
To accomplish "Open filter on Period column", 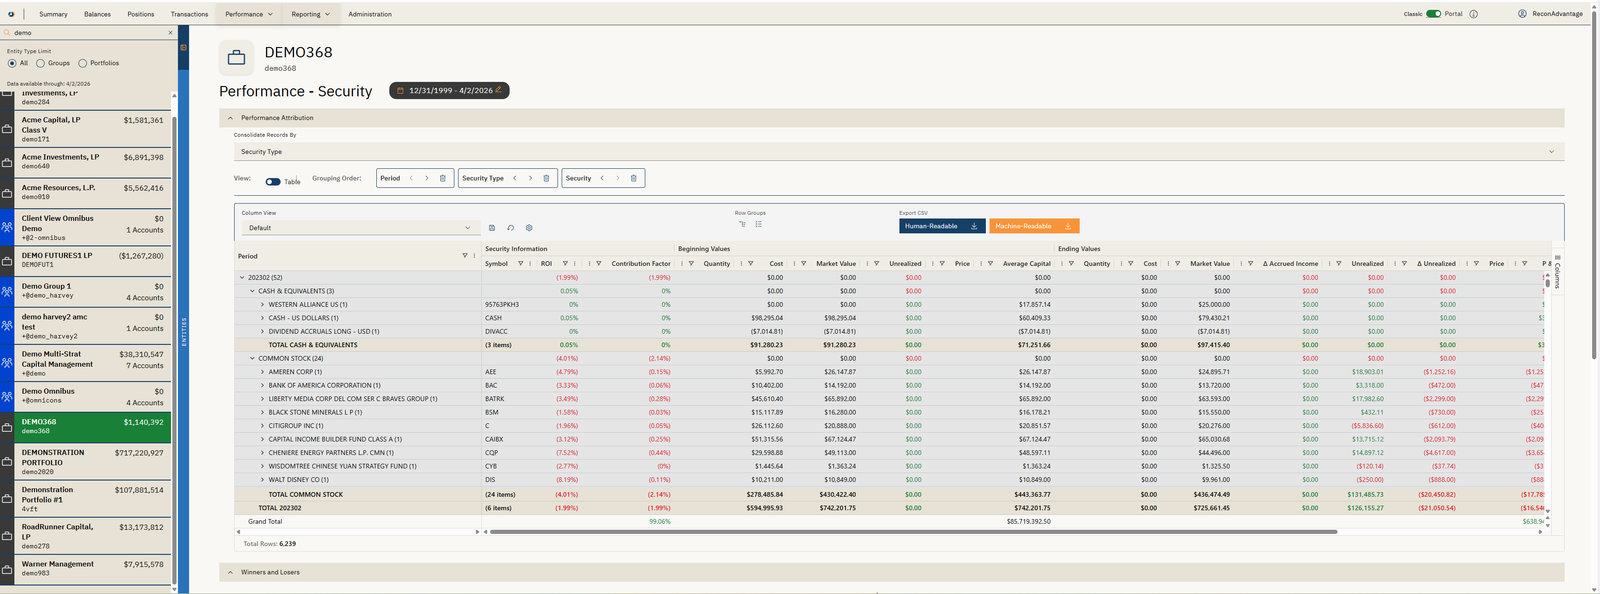I will click(x=464, y=256).
